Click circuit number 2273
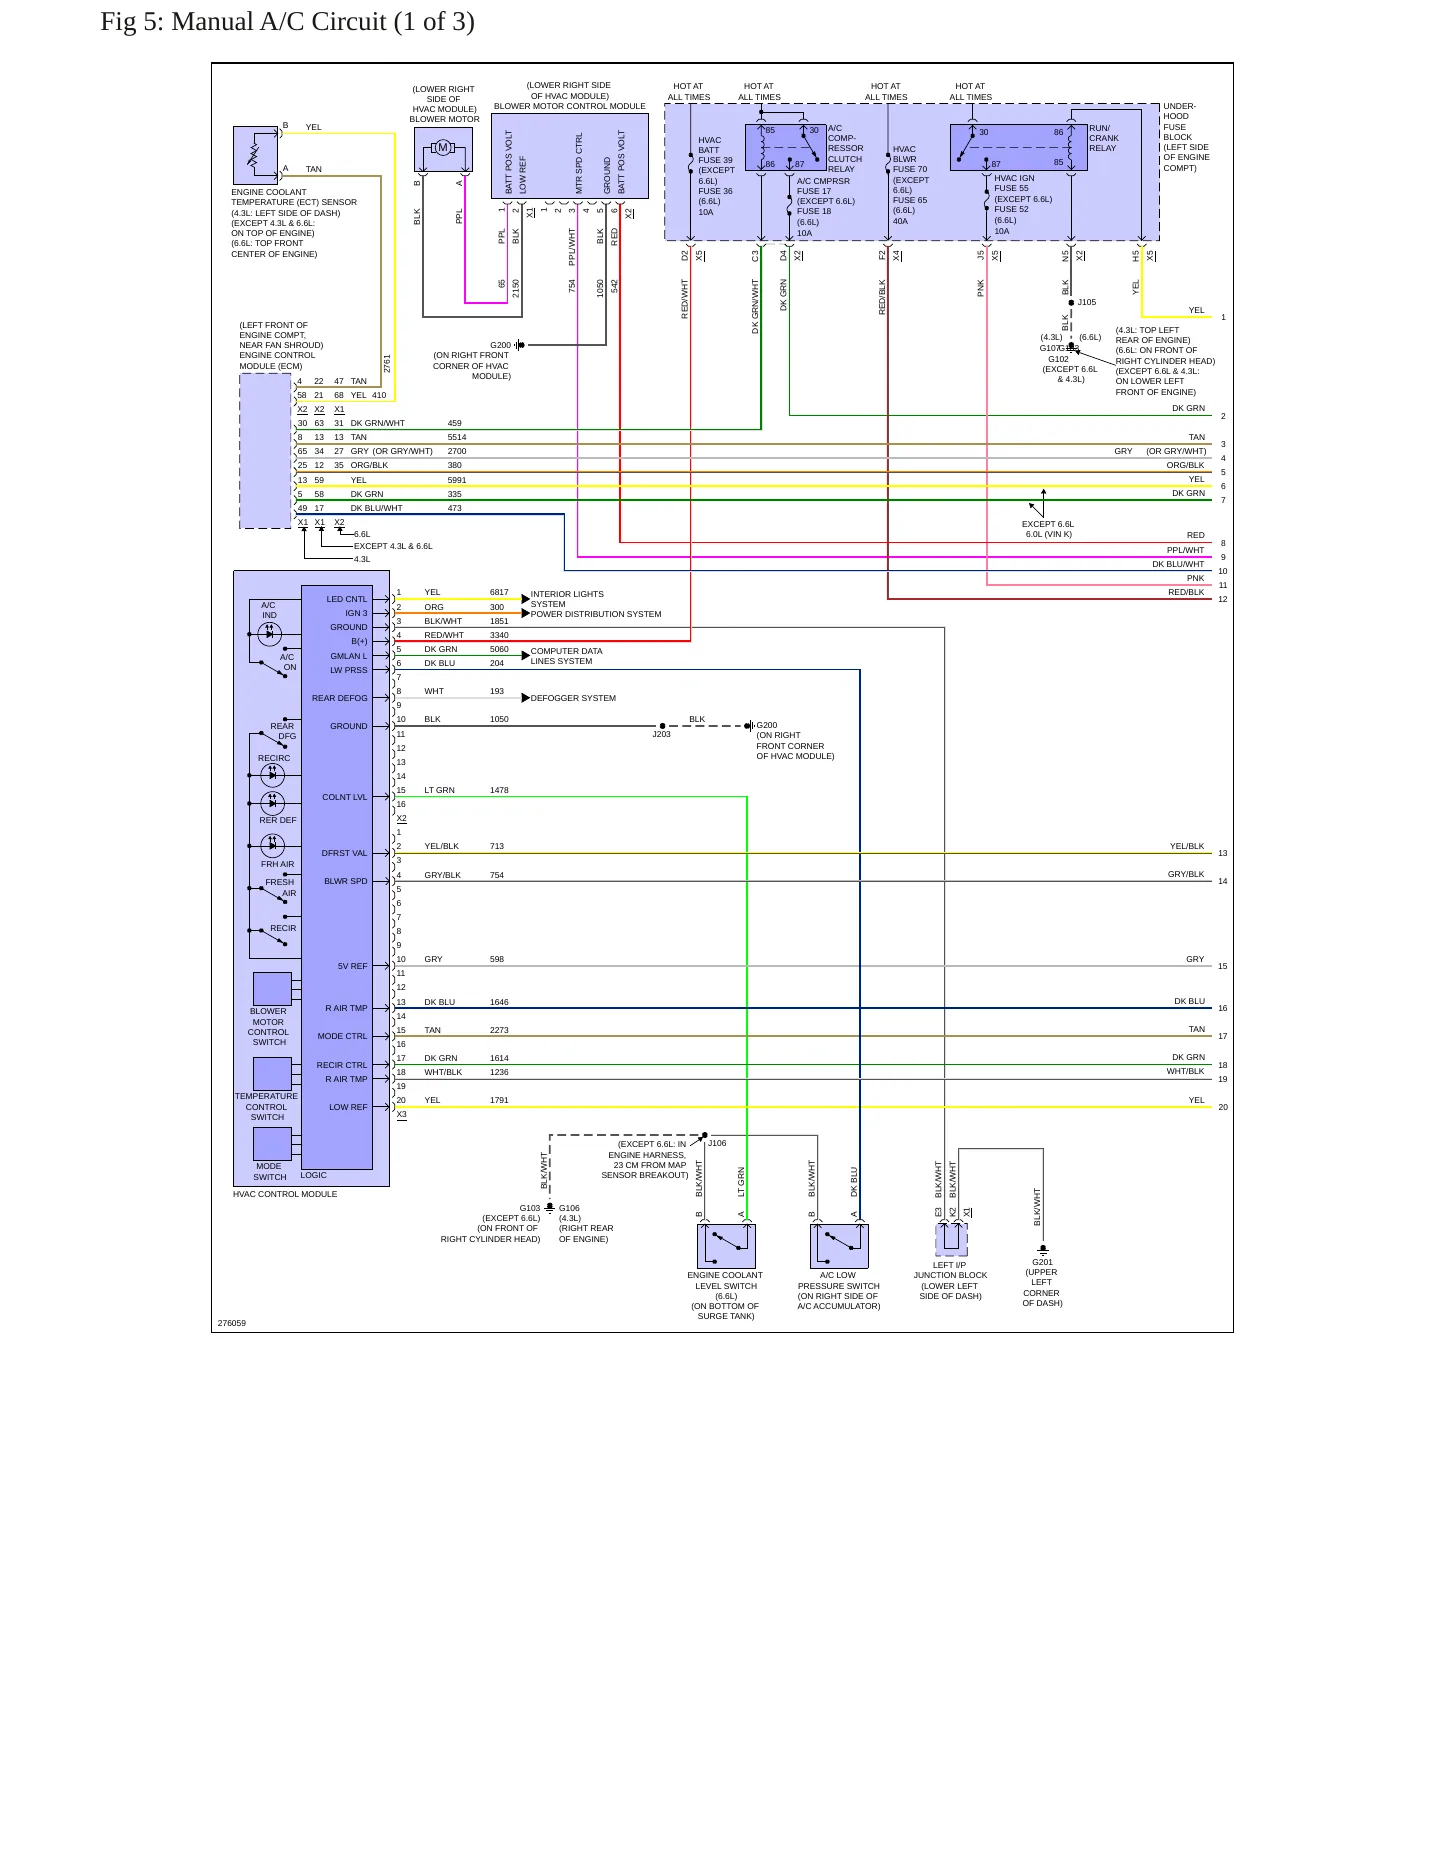Image resolution: width=1445 pixels, height=1870 pixels. (499, 1030)
